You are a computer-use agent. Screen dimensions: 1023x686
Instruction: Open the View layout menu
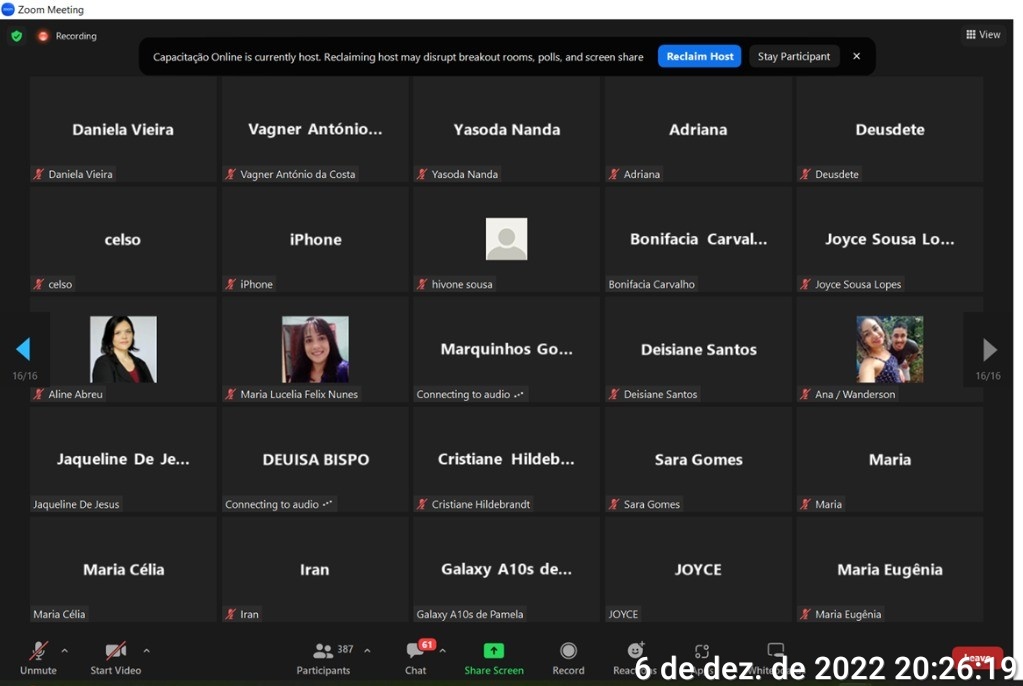[x=983, y=35]
